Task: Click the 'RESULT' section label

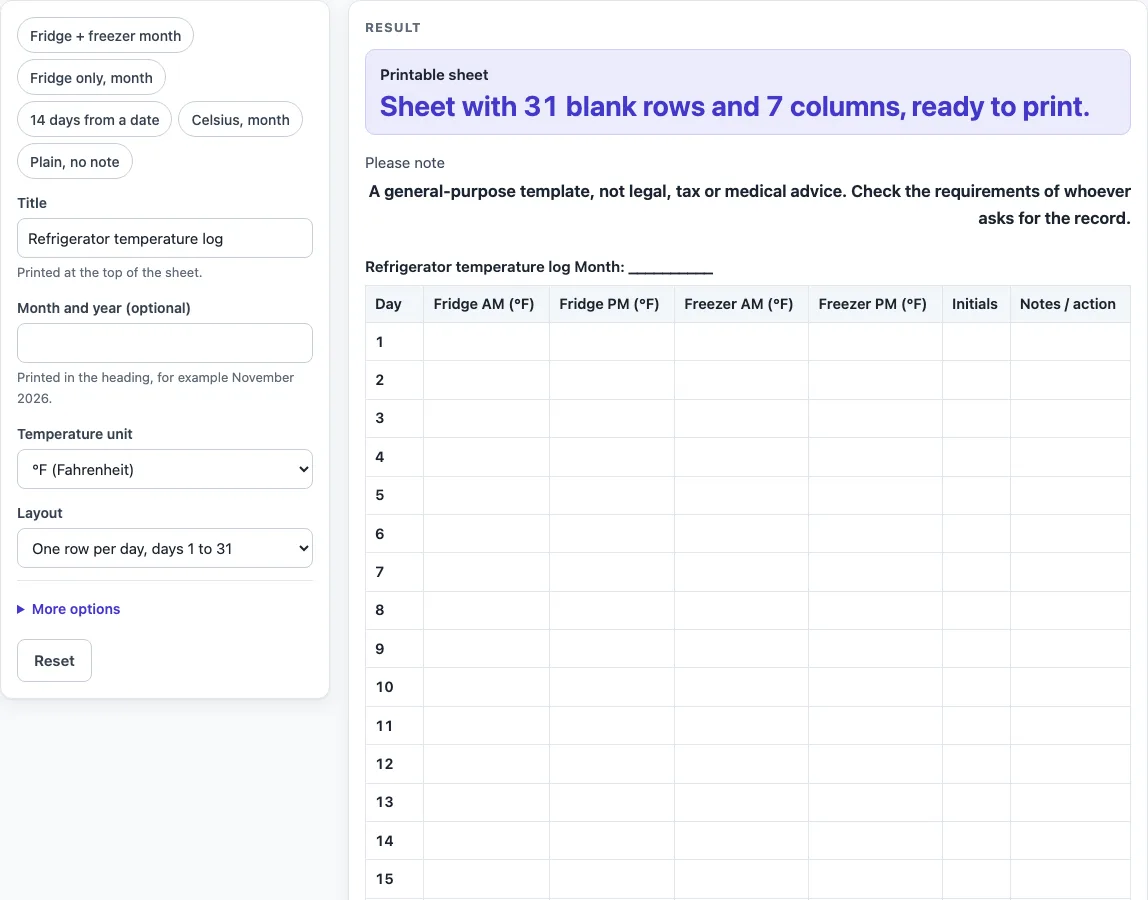Action: 393,28
